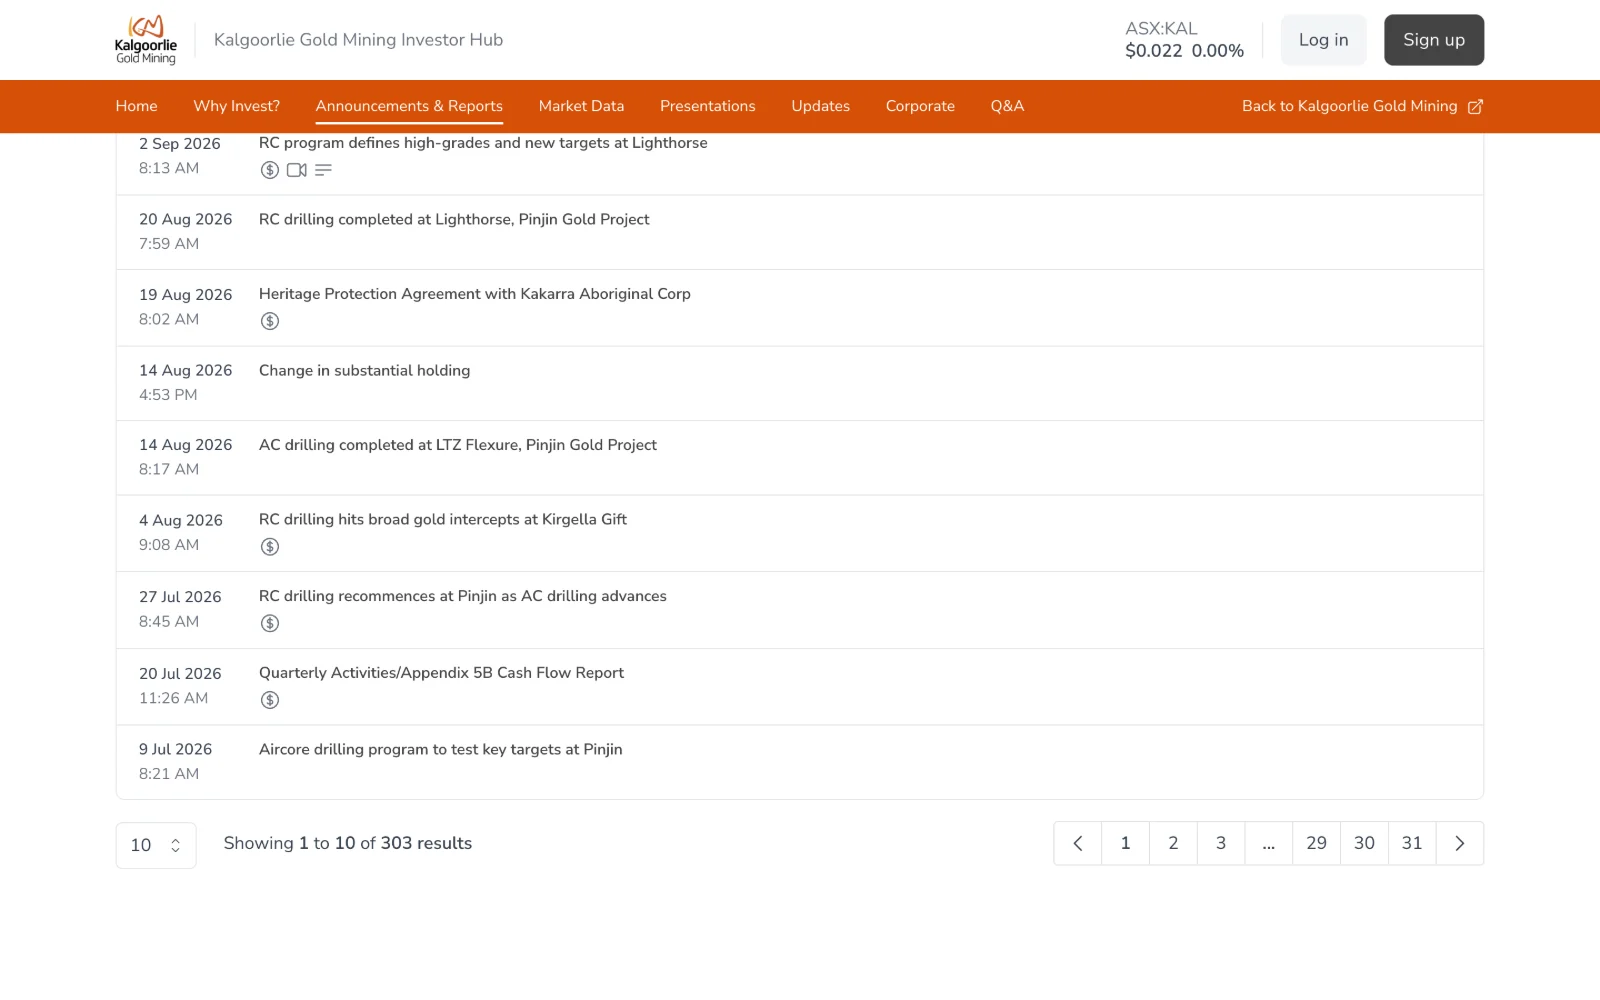Open the Q&A menu item
This screenshot has width=1600, height=1000.
1007,106
